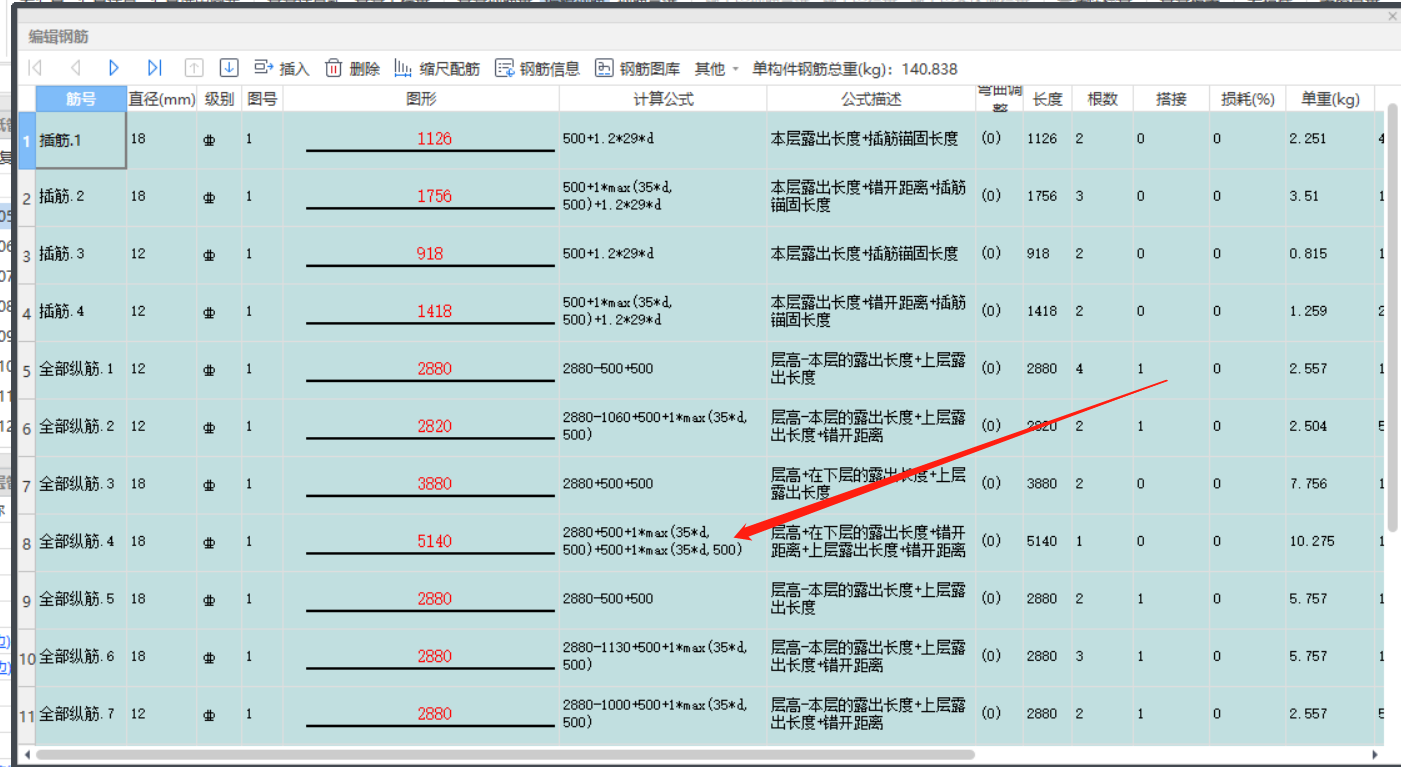Select the 全部纵筋.6 name cell
Image resolution: width=1401 pixels, height=767 pixels.
tap(81, 656)
